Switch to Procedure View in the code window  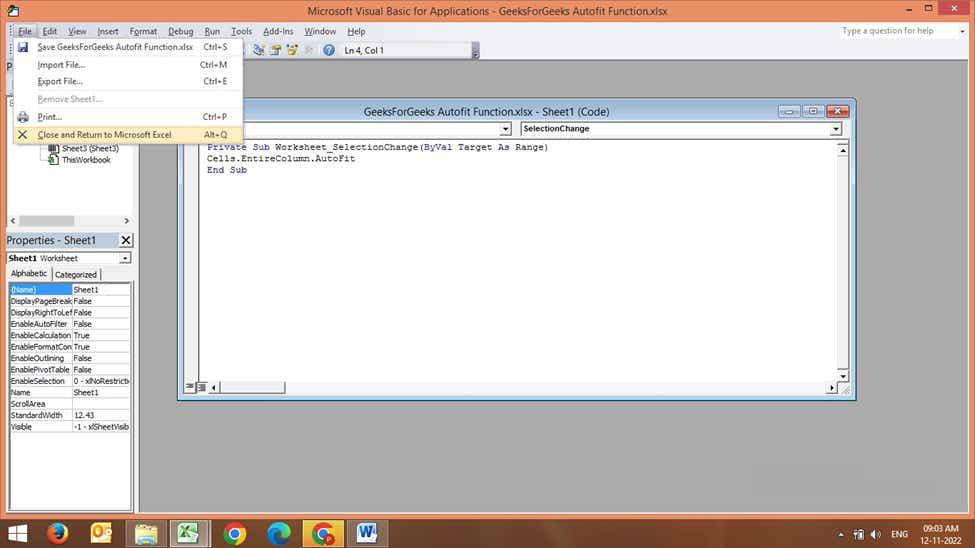pos(190,387)
